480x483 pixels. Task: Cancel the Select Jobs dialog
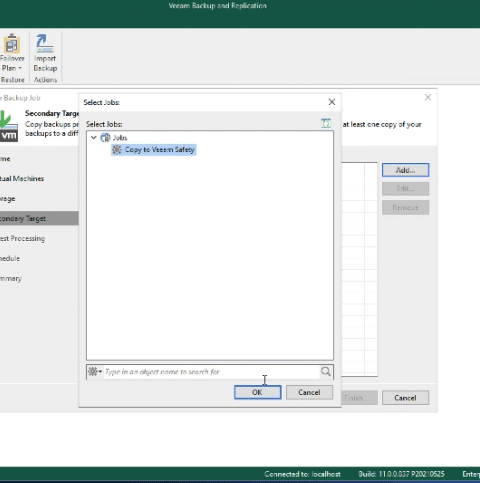tap(309, 392)
